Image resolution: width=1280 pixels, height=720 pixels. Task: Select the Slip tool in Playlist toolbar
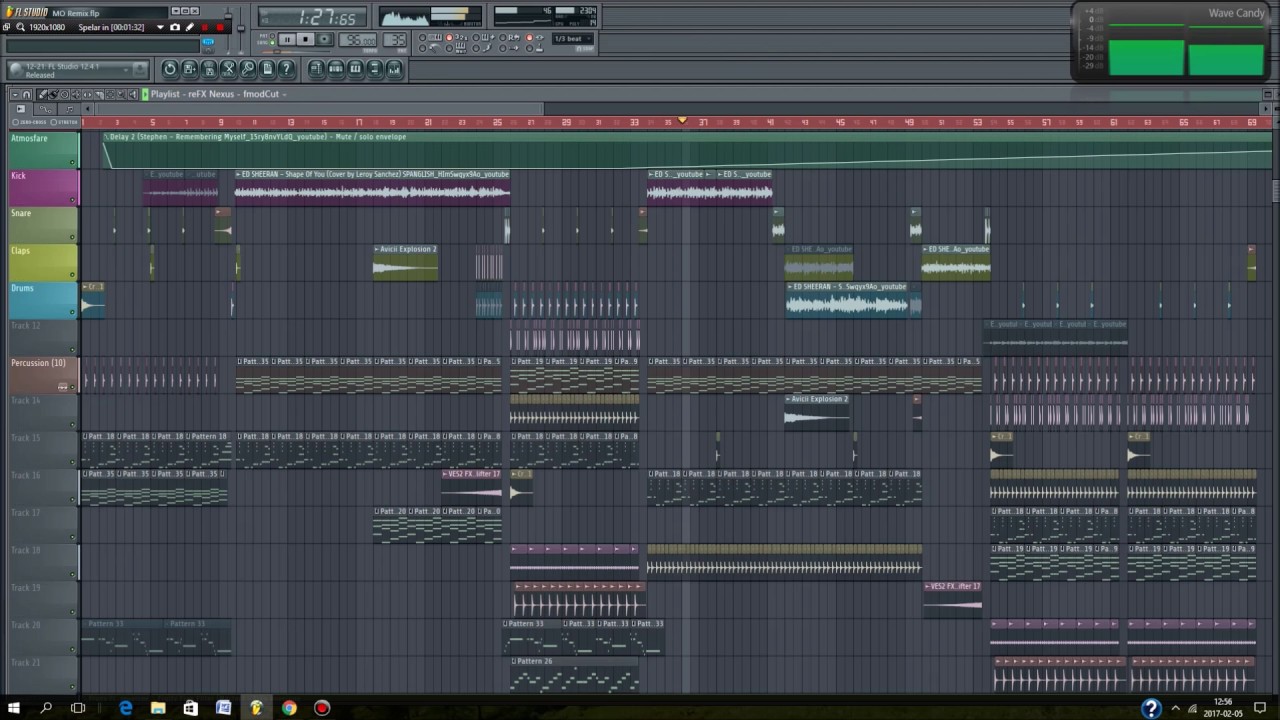pyautogui.click(x=87, y=95)
